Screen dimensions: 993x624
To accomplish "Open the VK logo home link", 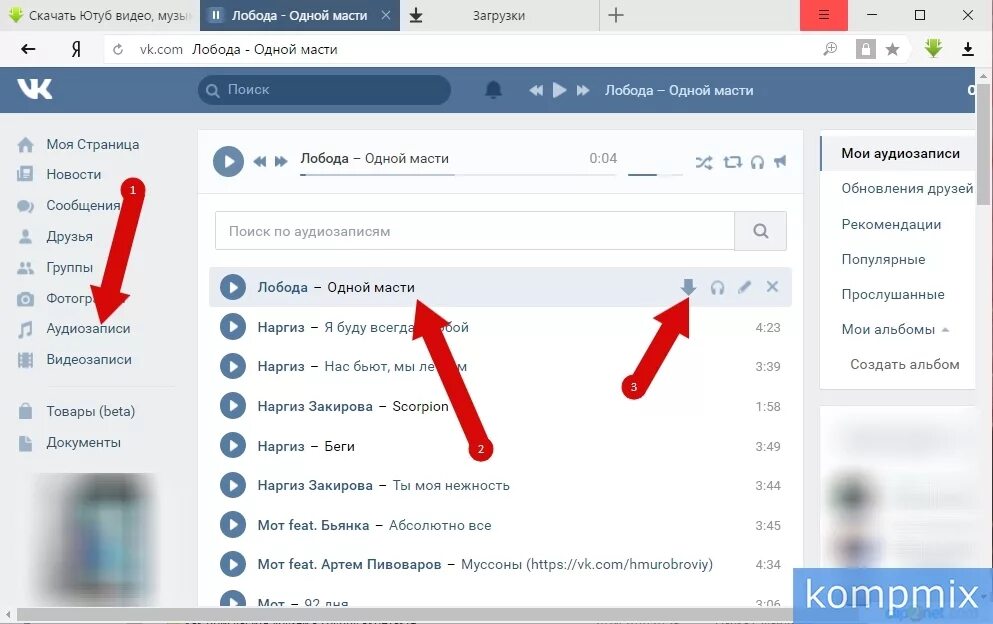I will click(35, 89).
